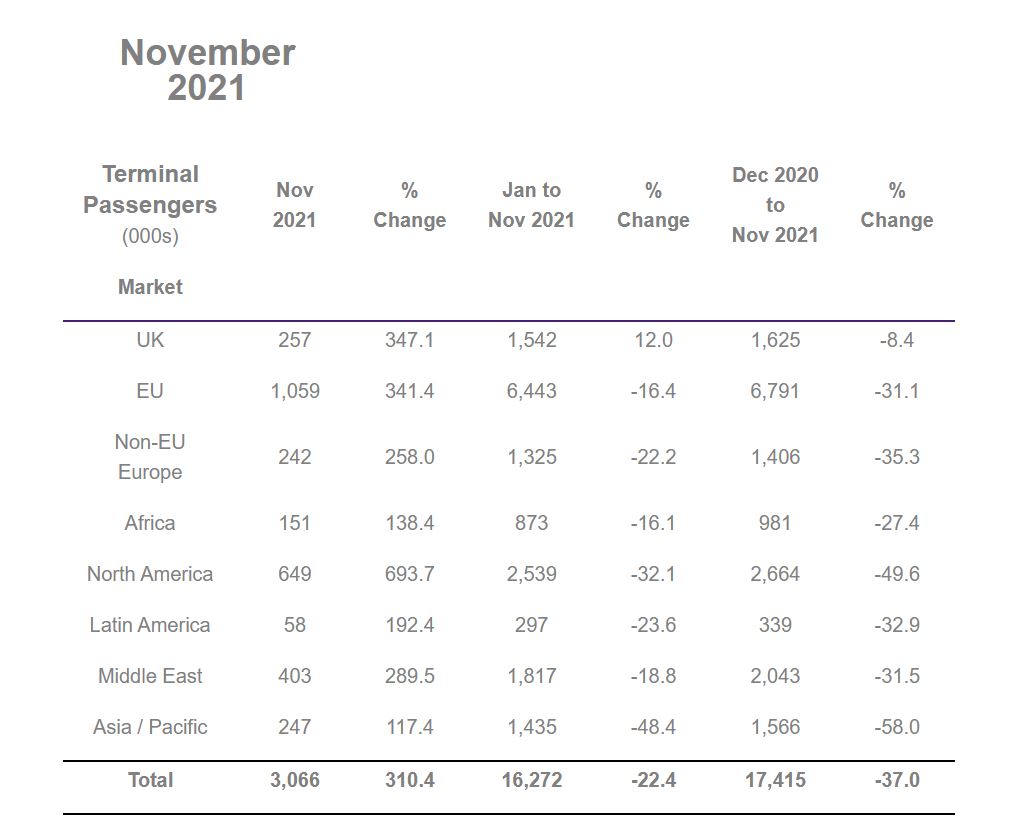Screen dimensions: 1016x834
Task: Select the Total row label
Action: pyautogui.click(x=150, y=780)
